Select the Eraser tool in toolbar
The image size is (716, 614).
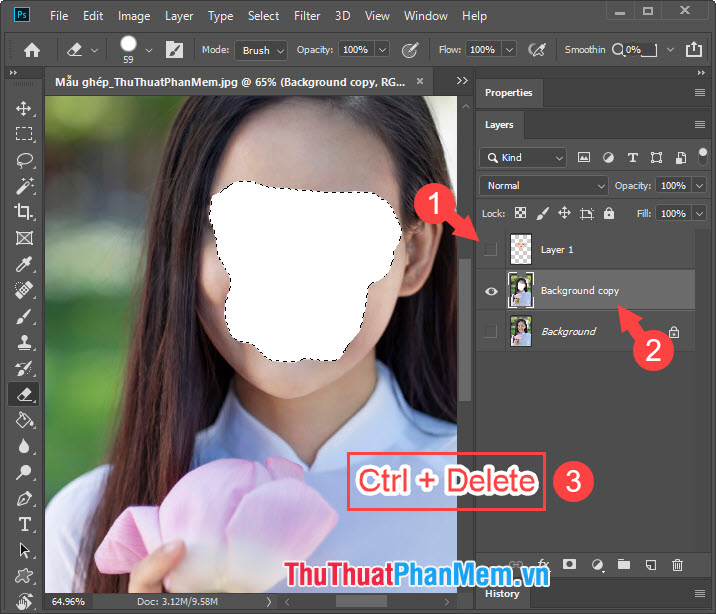(x=24, y=394)
